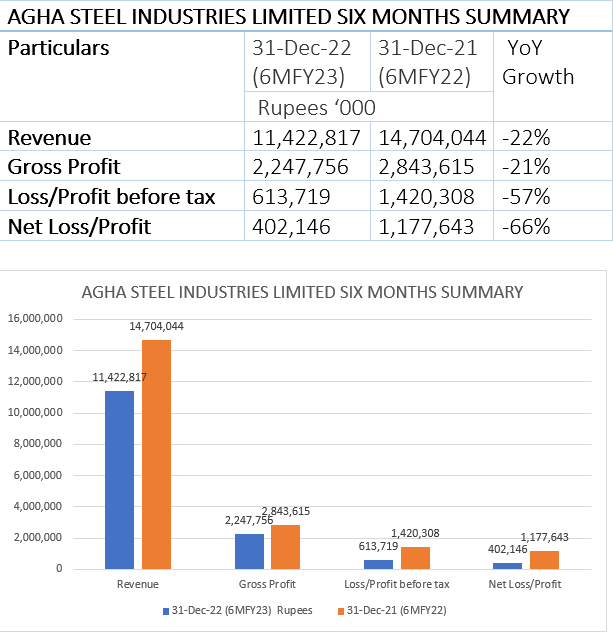
Task: Click the -21% growth cell
Action: tap(526, 167)
